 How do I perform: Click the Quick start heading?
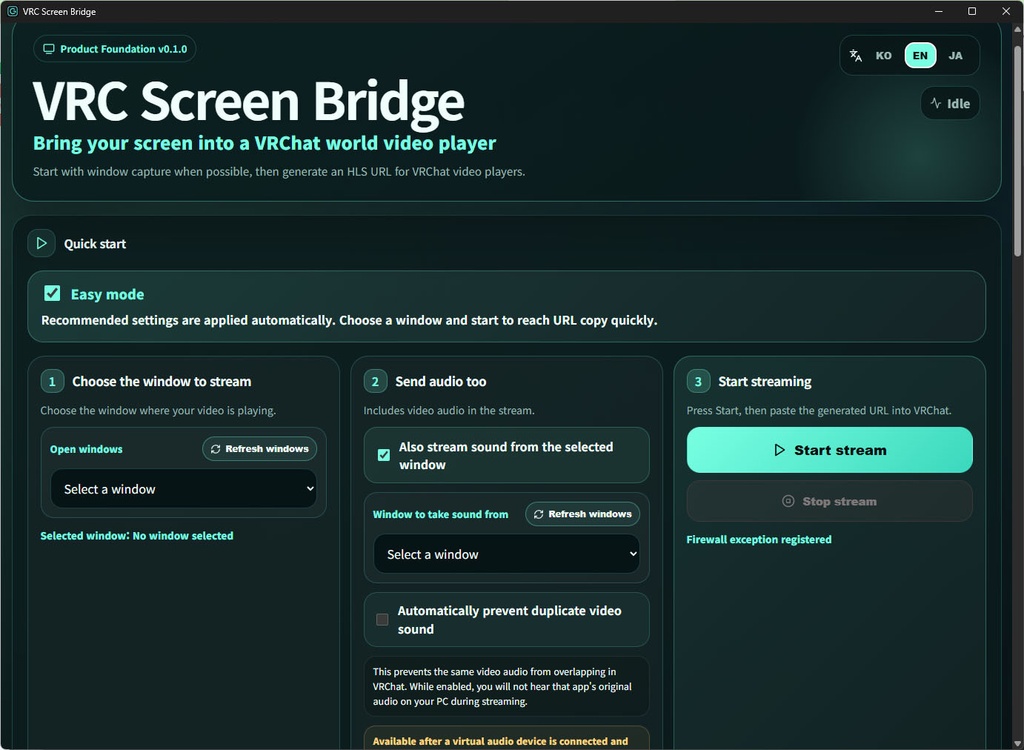click(x=95, y=244)
